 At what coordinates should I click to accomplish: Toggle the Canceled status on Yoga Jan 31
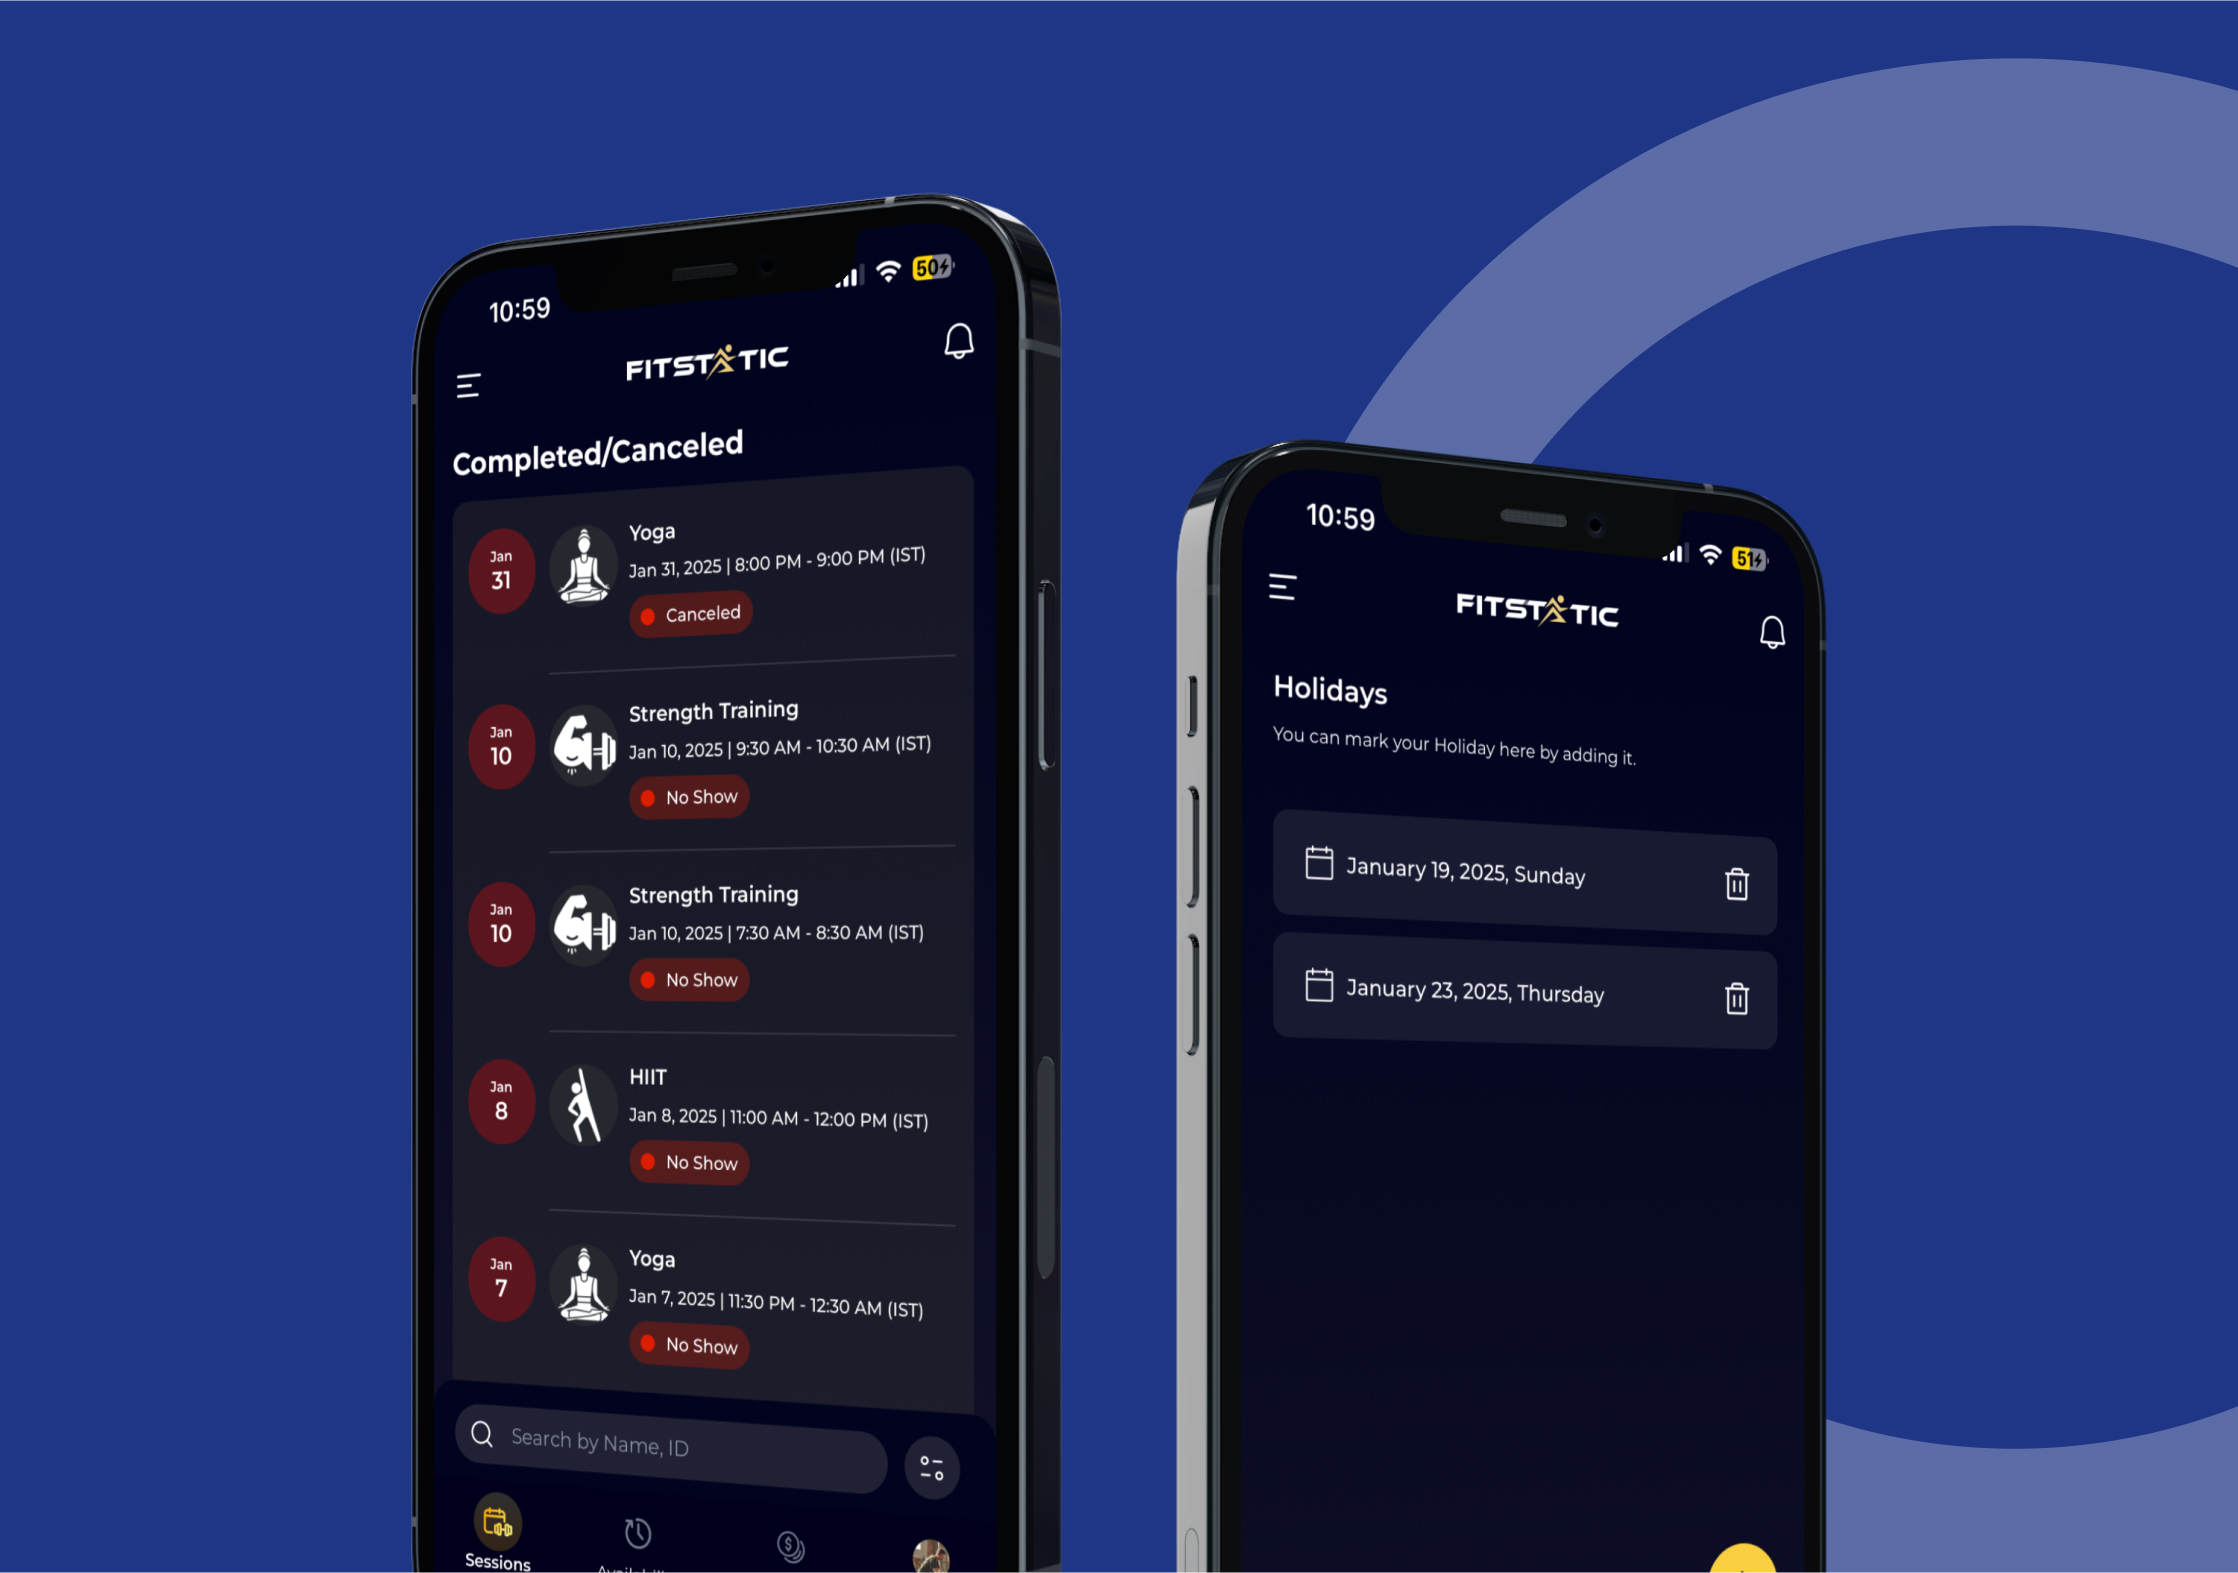[x=694, y=615]
